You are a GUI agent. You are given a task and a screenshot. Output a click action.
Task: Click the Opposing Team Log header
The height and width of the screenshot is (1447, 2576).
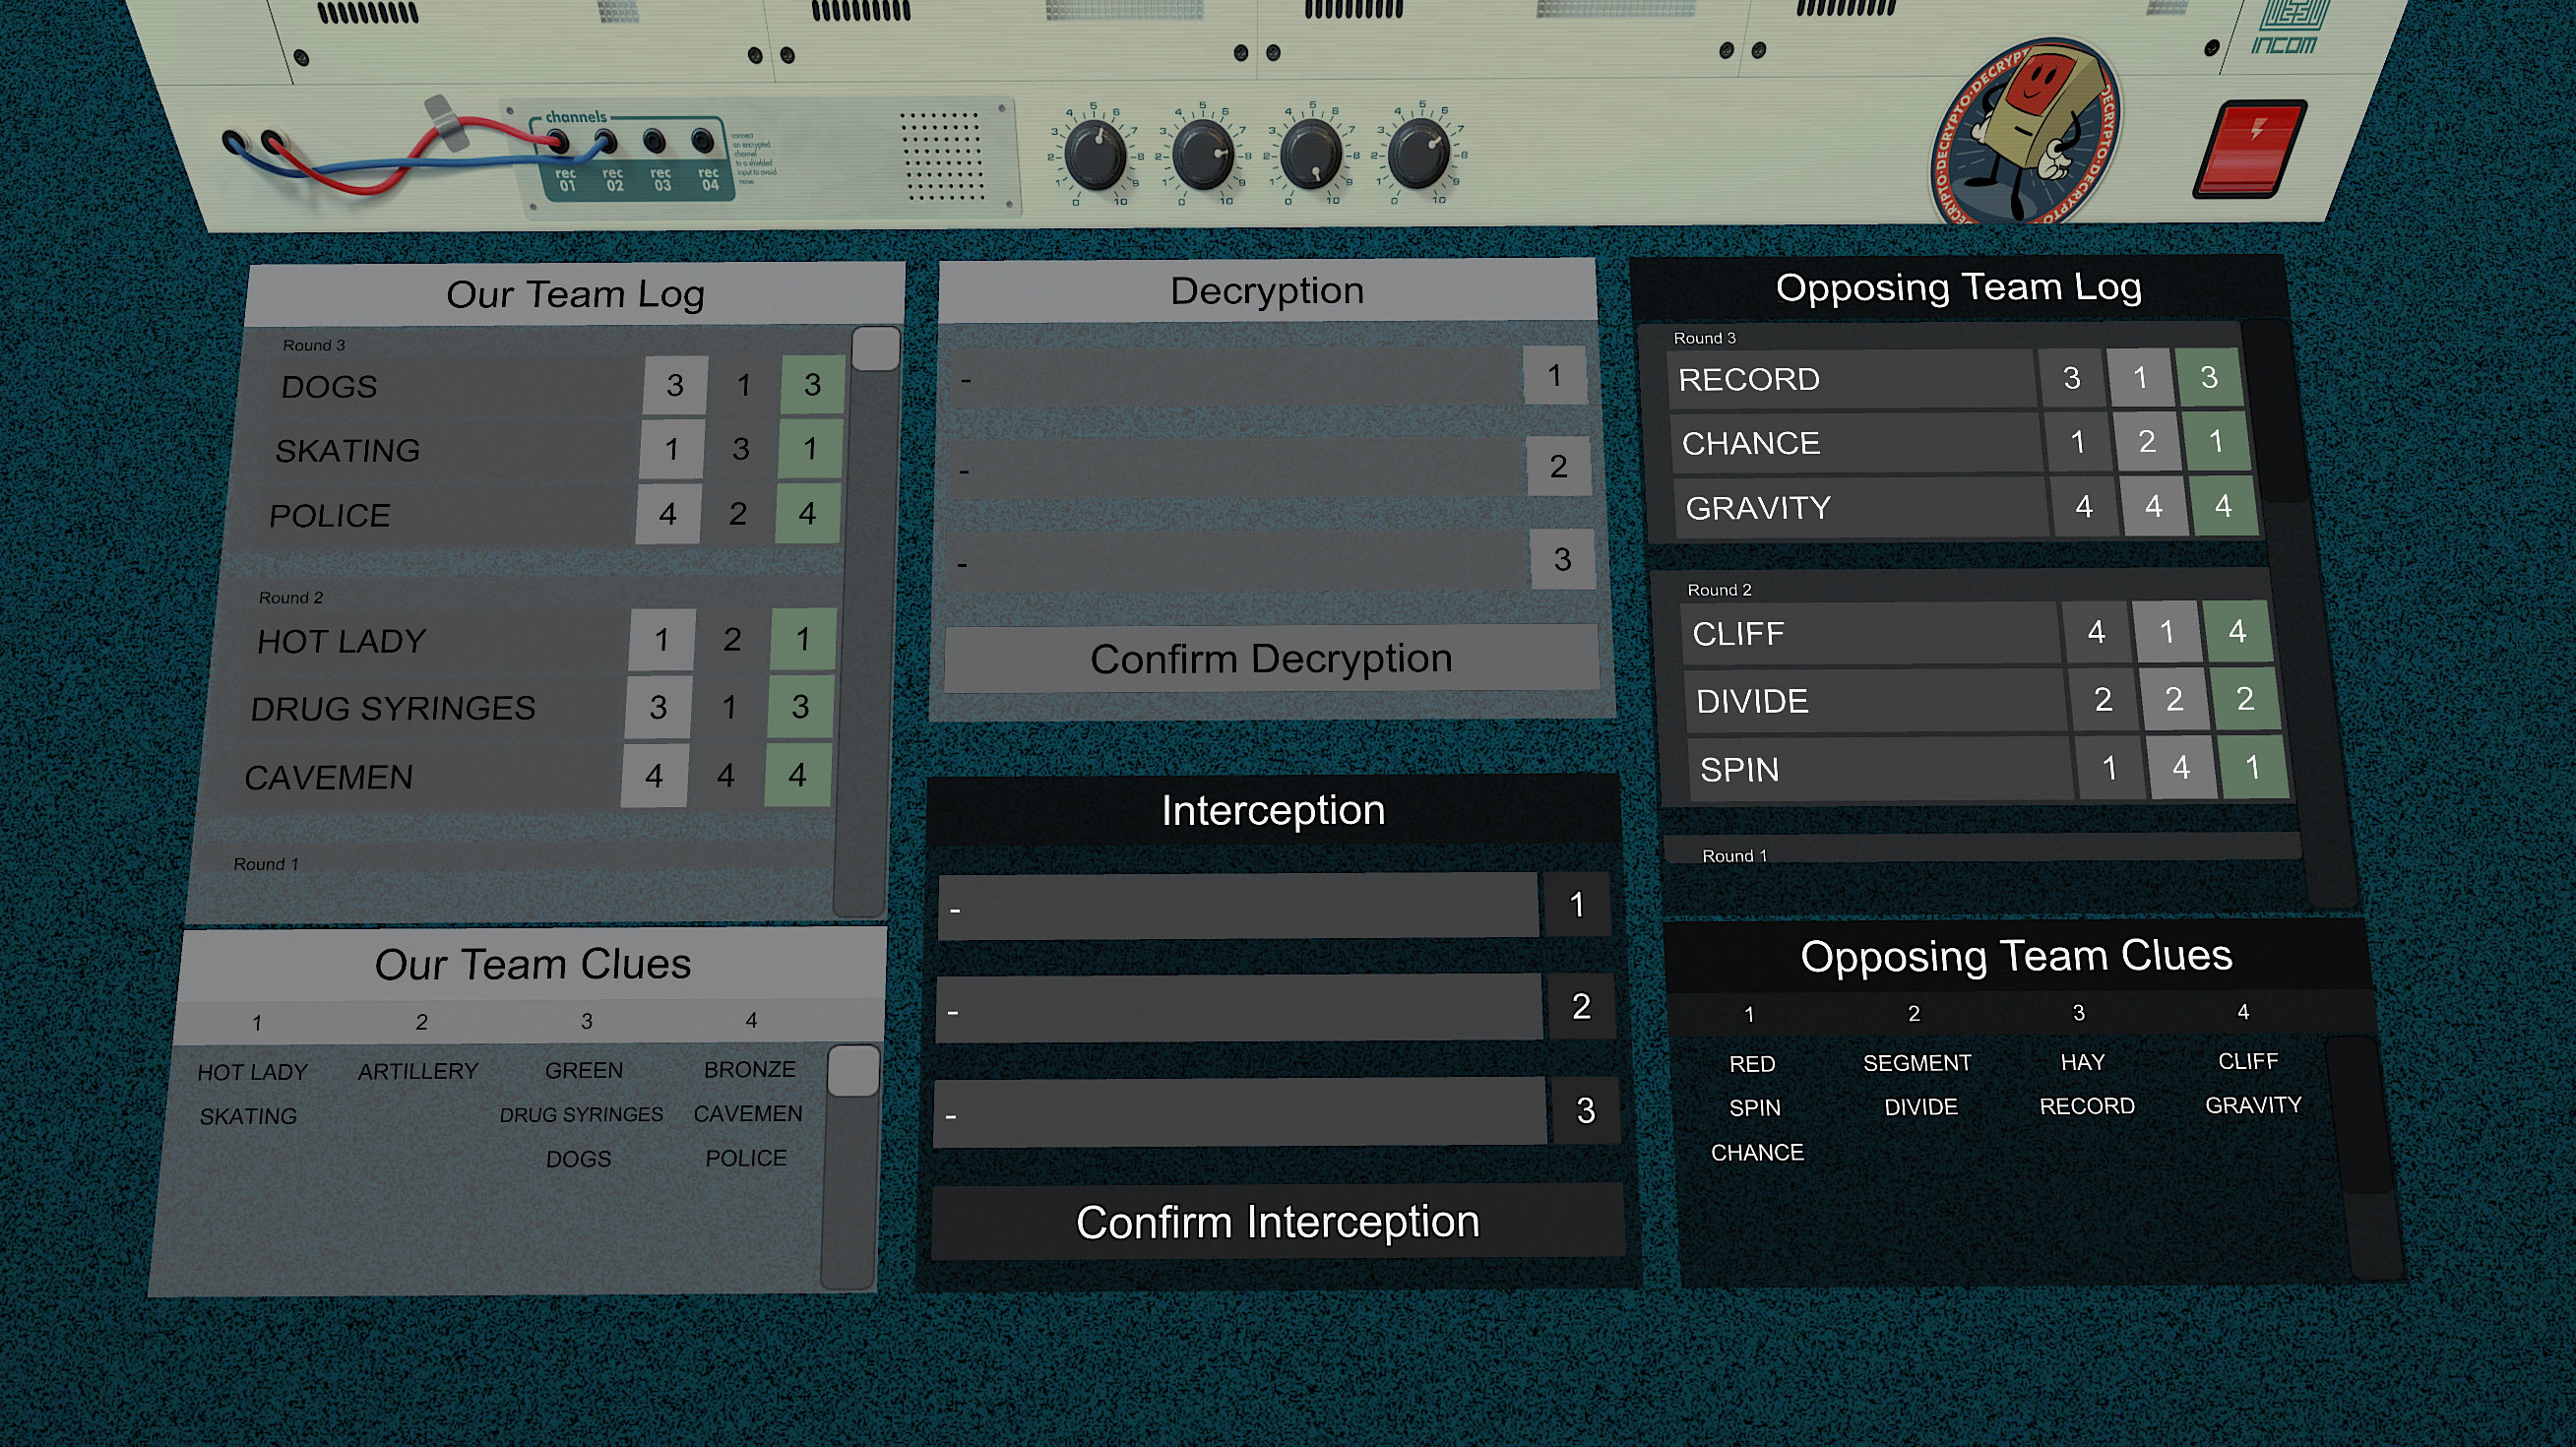coord(1958,288)
